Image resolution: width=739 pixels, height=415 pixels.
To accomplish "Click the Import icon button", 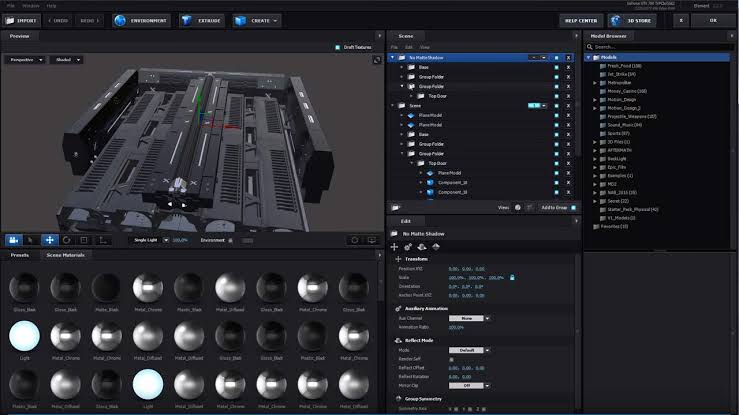I will (x=22, y=21).
